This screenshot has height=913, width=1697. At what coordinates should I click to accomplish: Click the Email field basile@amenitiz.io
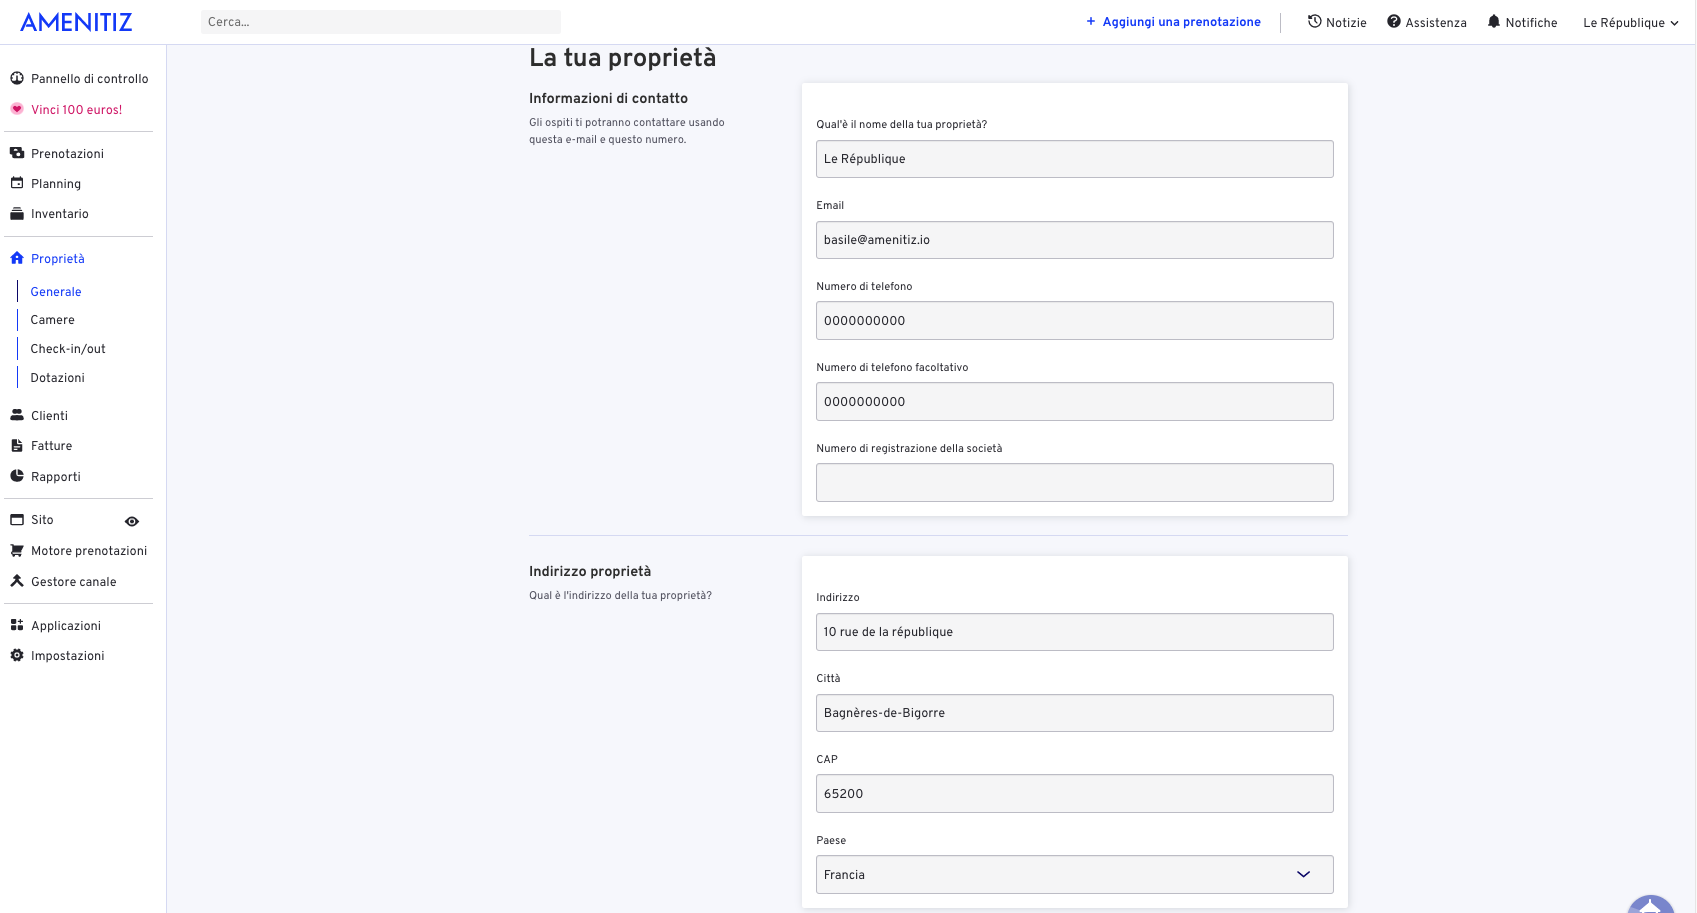[x=1075, y=240]
